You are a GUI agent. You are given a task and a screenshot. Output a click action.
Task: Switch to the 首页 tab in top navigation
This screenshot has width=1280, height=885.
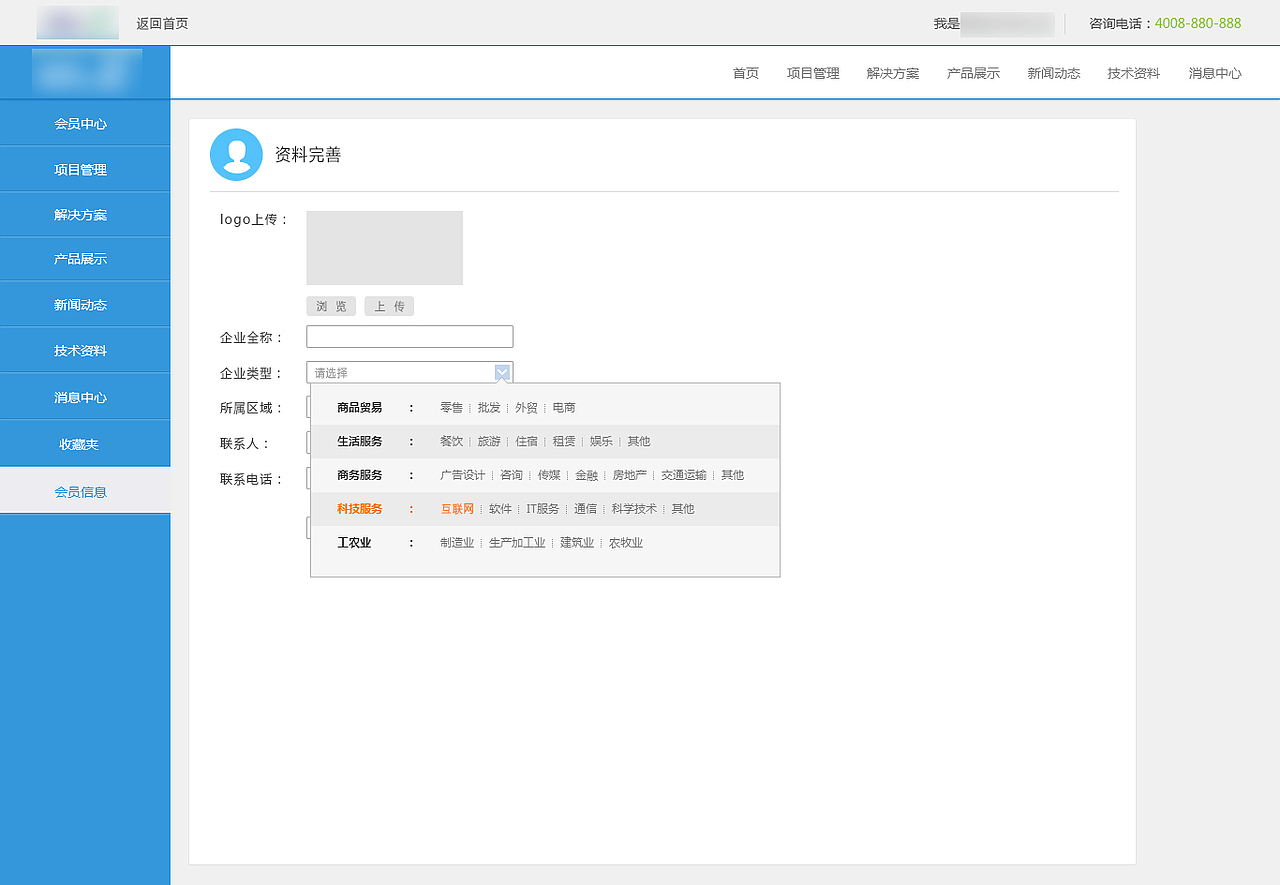[x=744, y=72]
